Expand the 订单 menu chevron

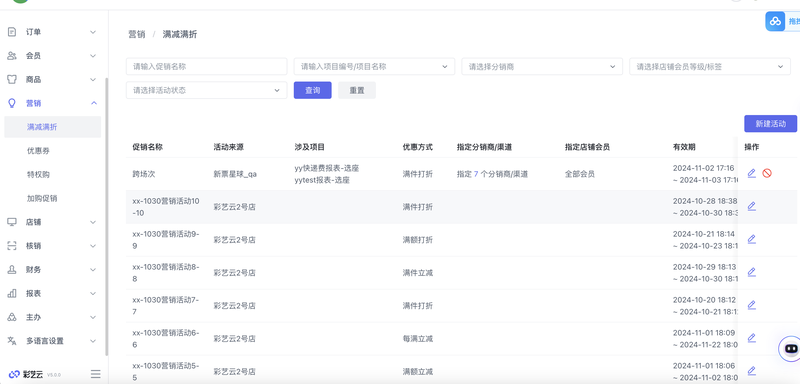coord(93,32)
